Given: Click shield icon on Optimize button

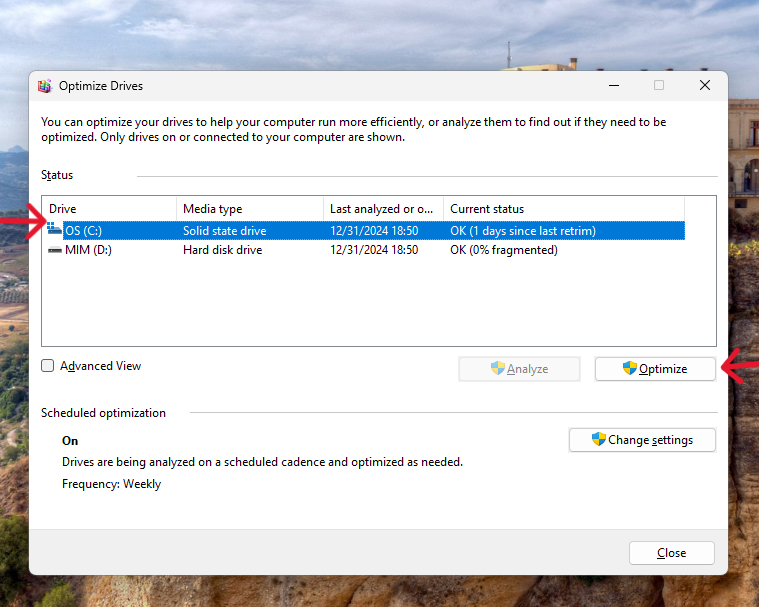Looking at the screenshot, I should 629,368.
